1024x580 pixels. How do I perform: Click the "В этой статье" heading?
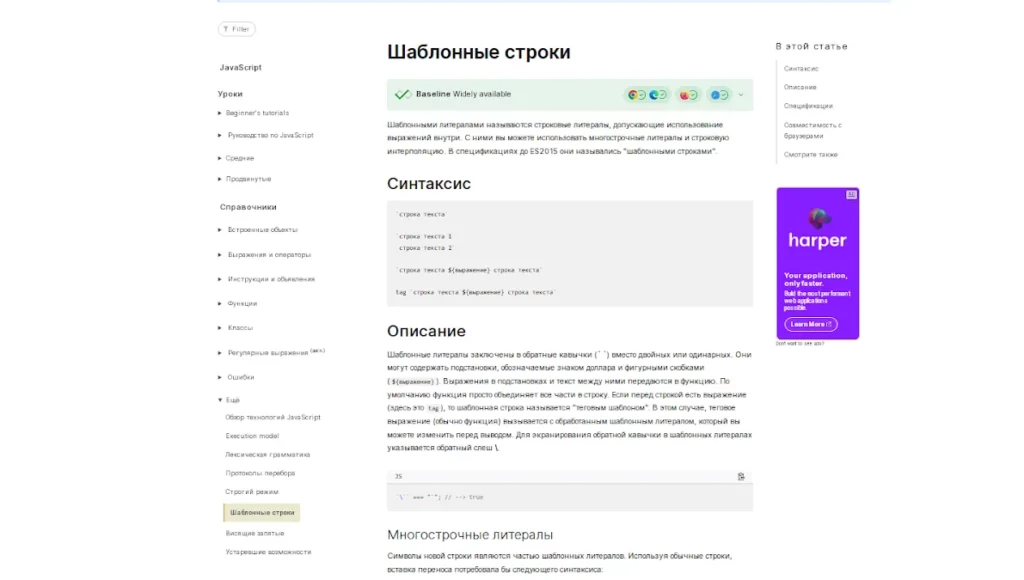coord(811,46)
